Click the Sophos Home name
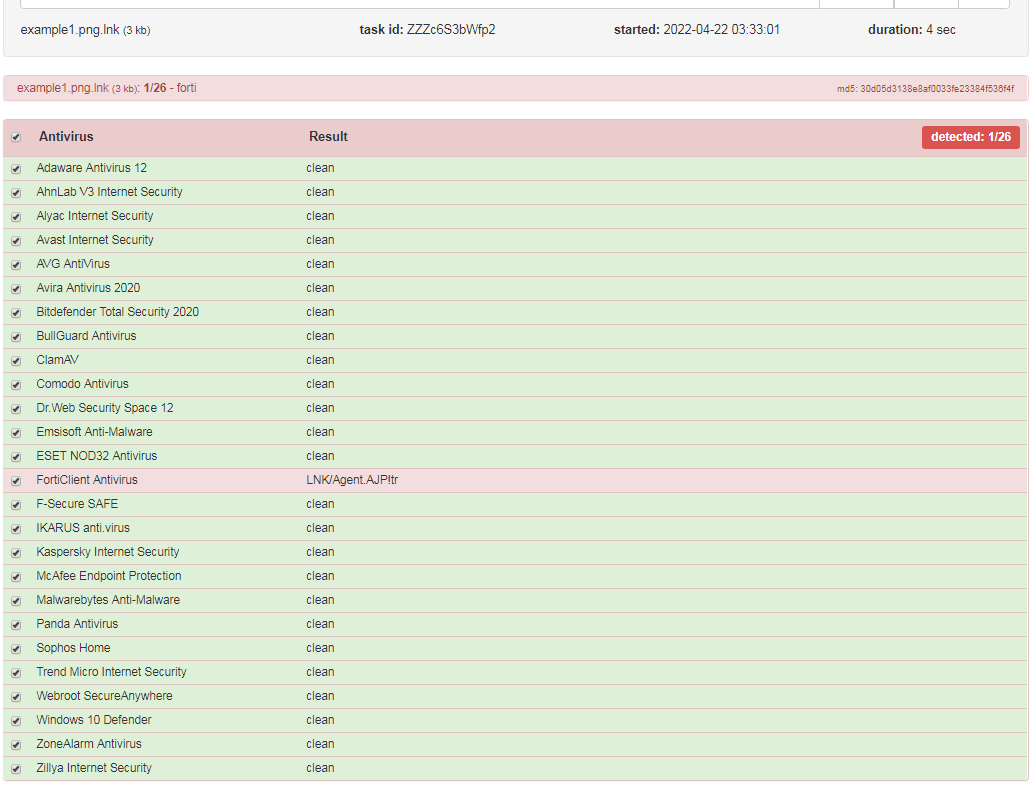 coord(73,648)
